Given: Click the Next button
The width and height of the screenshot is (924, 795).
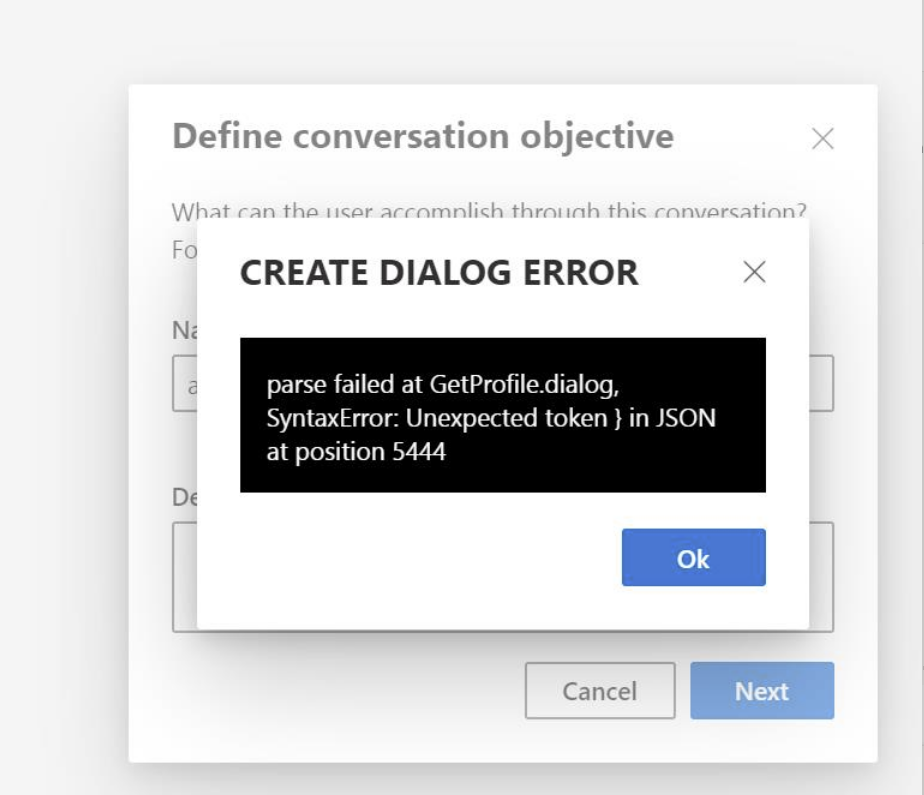Looking at the screenshot, I should 763,690.
